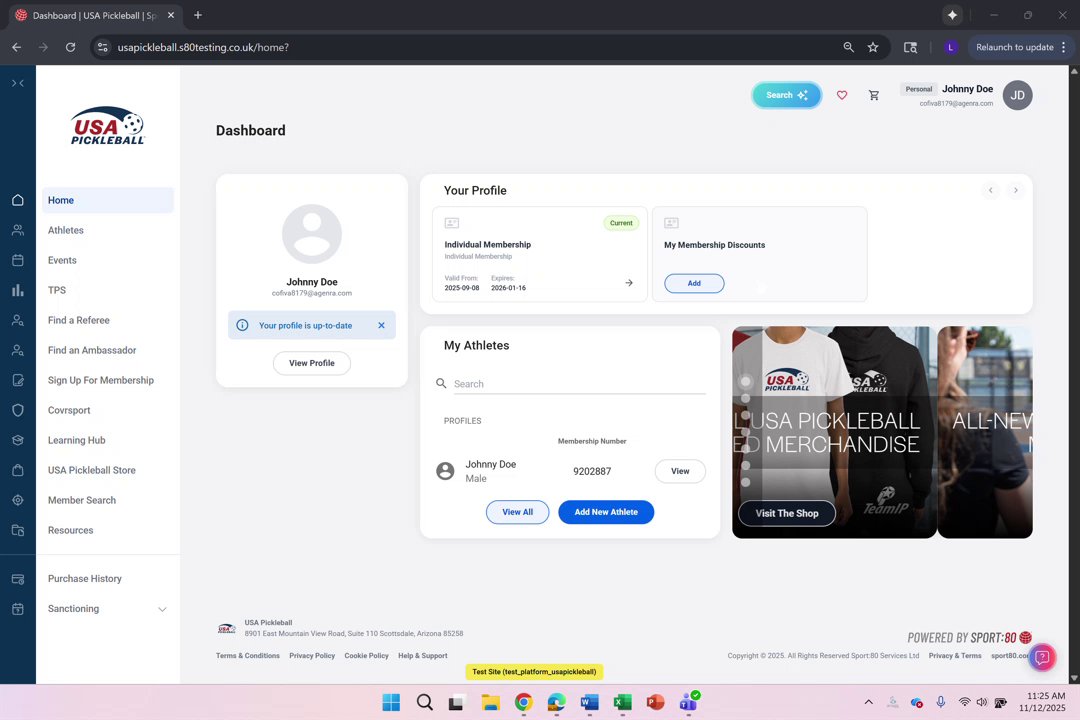This screenshot has width=1080, height=720.
Task: Reload the page in Chrome
Action: [x=70, y=47]
